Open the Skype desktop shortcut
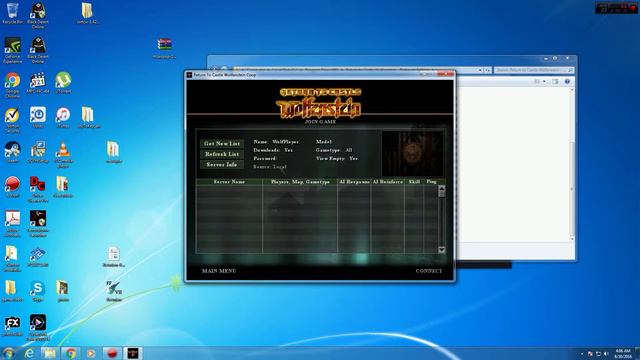Screen dimensions: 640x360 click(x=38, y=291)
